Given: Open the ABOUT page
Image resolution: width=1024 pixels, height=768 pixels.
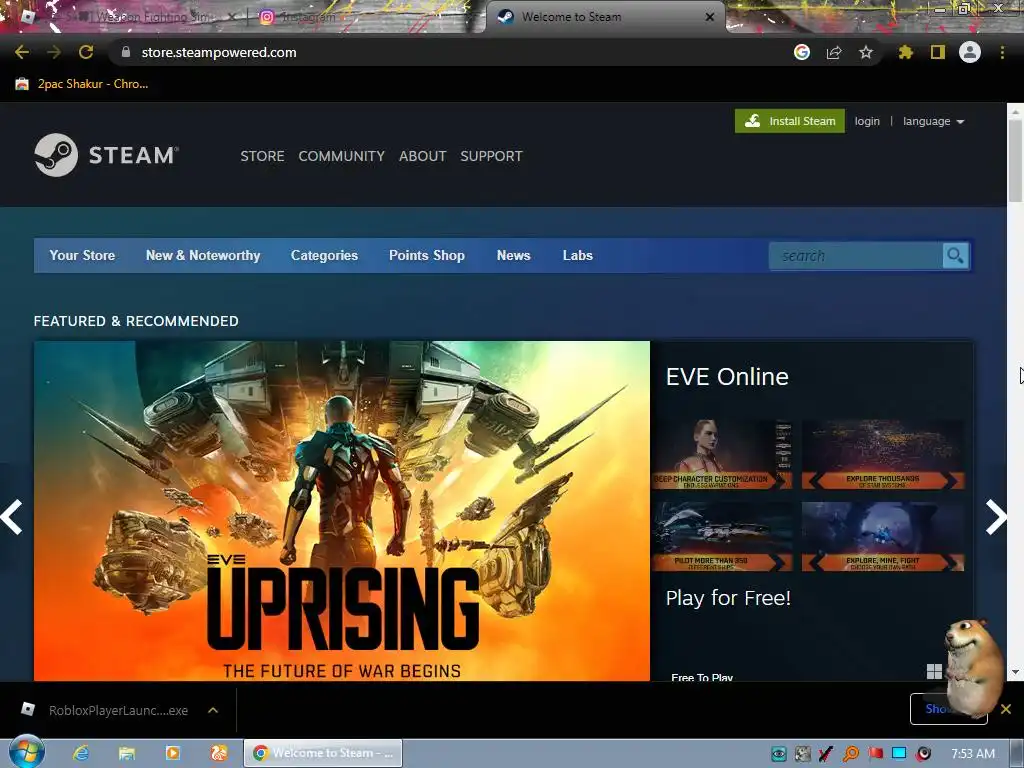Looking at the screenshot, I should (x=423, y=156).
